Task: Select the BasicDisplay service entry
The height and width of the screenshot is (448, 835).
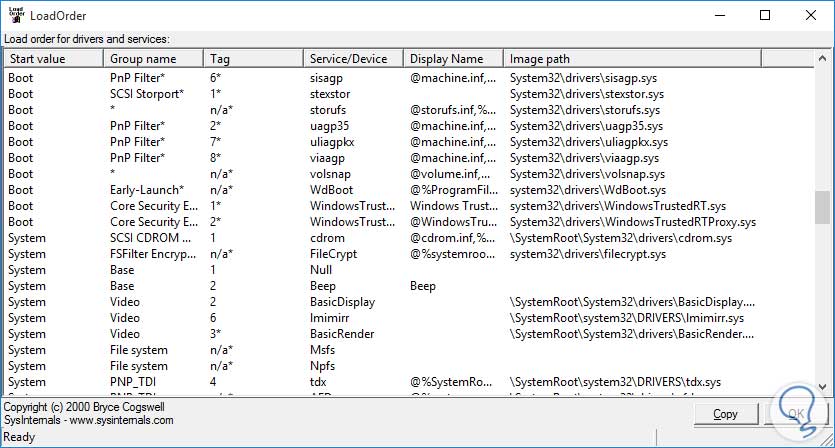Action: point(342,302)
